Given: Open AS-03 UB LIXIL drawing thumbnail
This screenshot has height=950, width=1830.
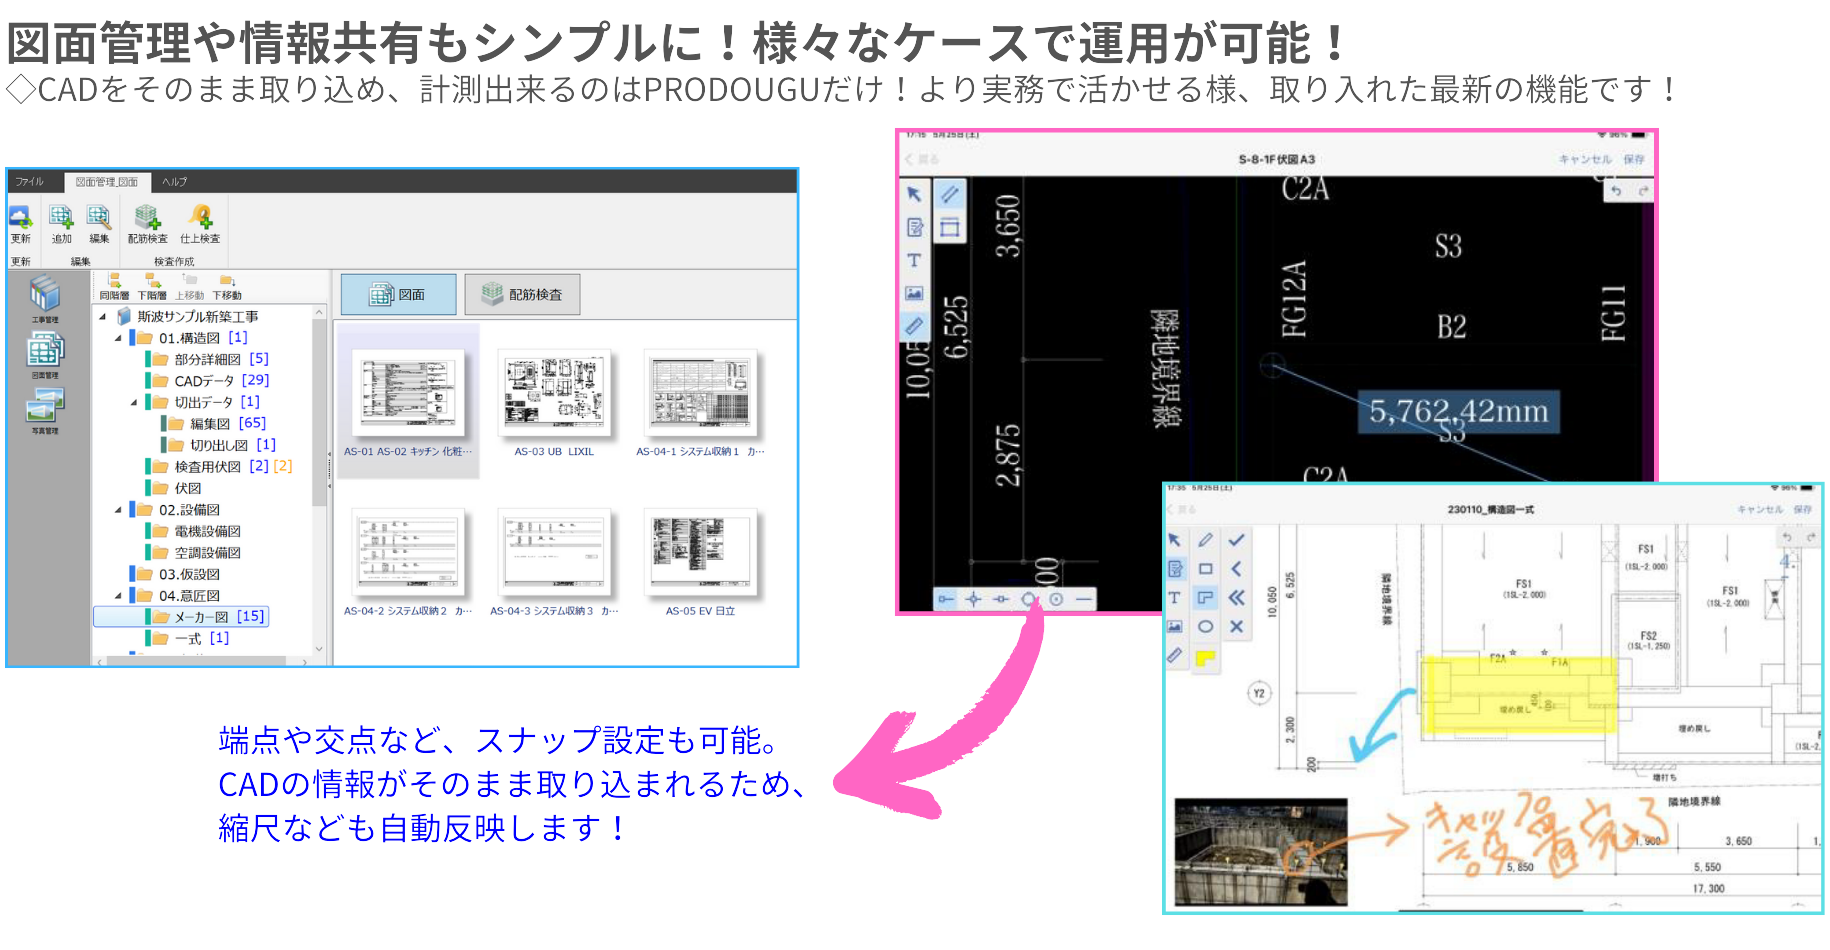Looking at the screenshot, I should pos(554,403).
